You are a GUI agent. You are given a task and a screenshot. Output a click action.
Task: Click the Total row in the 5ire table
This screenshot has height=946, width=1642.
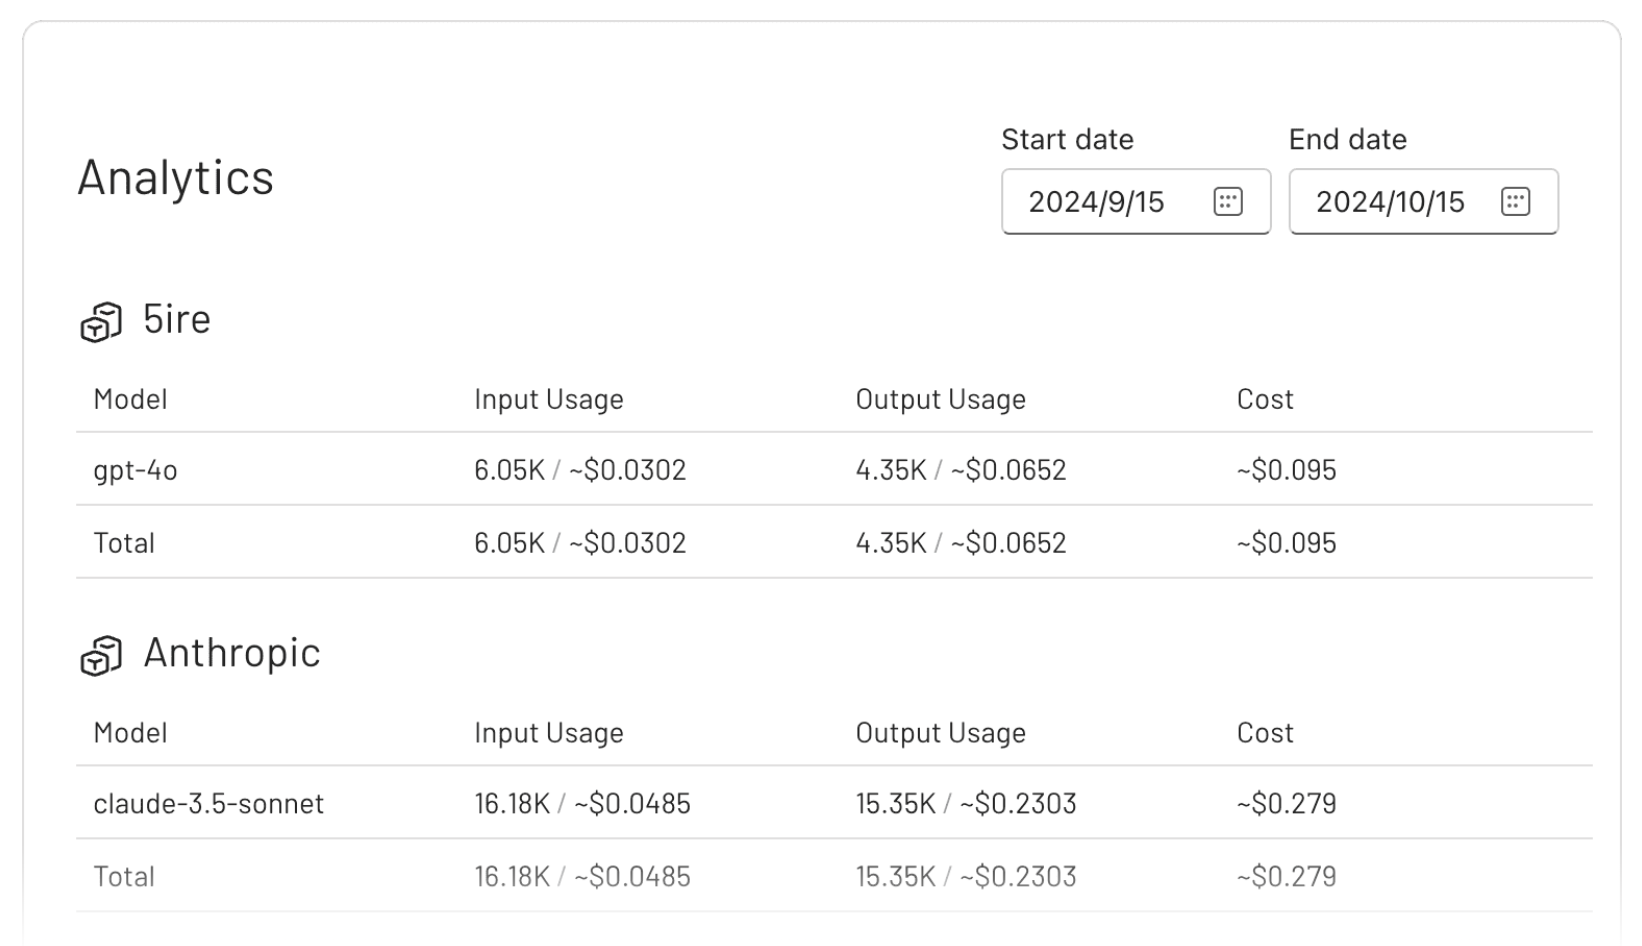pos(124,542)
